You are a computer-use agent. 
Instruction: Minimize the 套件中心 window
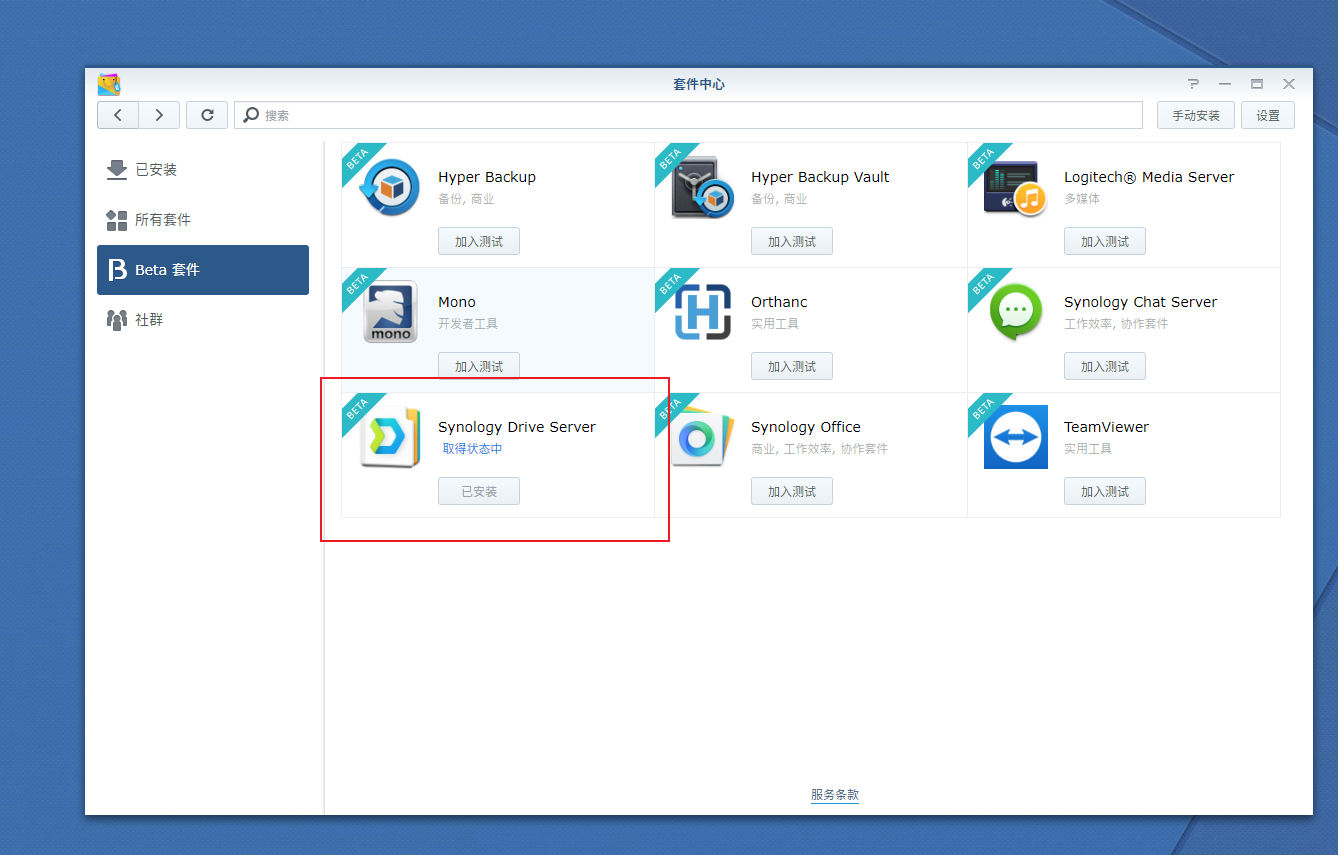click(x=1225, y=84)
